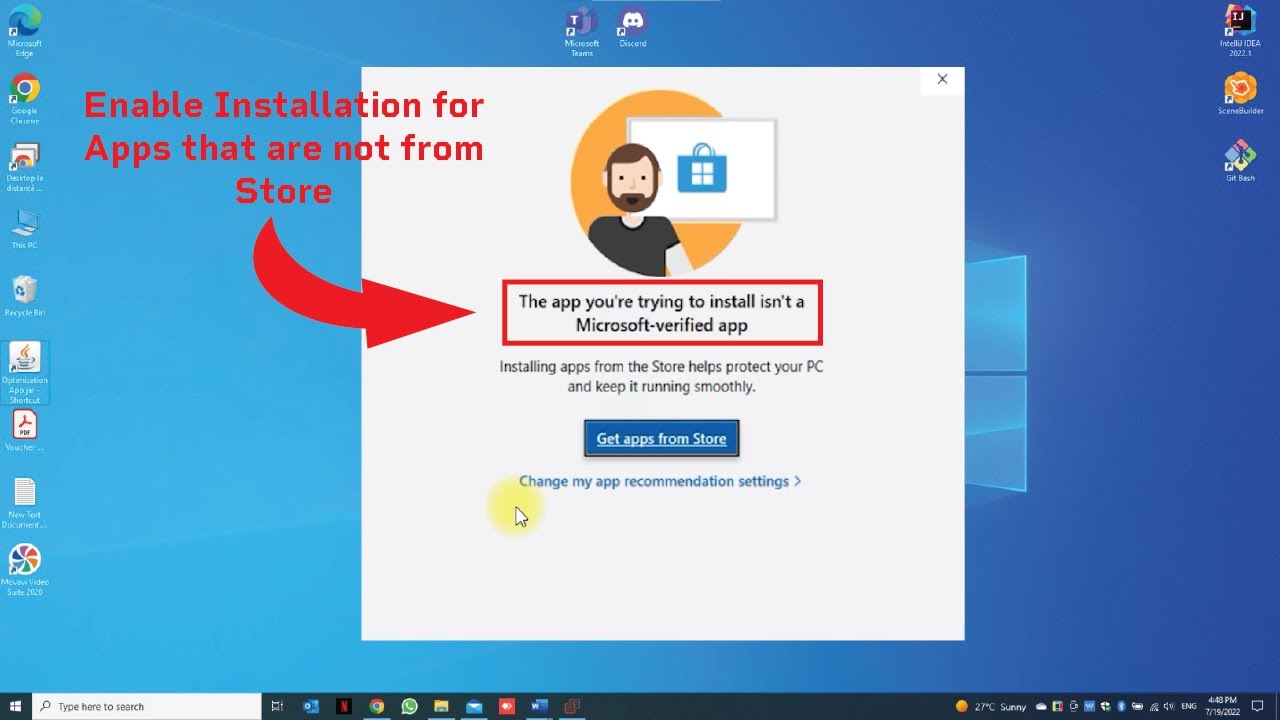
Task: Open the volume speaker tray icon
Action: [x=1169, y=707]
